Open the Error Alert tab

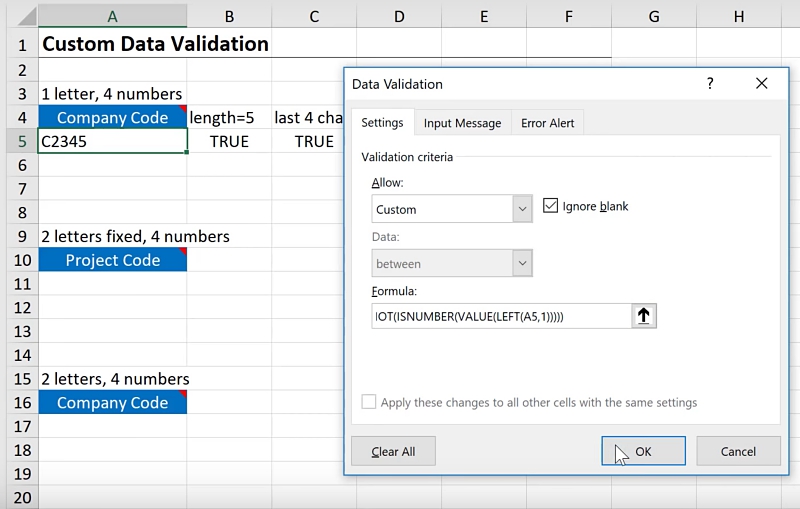coord(547,123)
